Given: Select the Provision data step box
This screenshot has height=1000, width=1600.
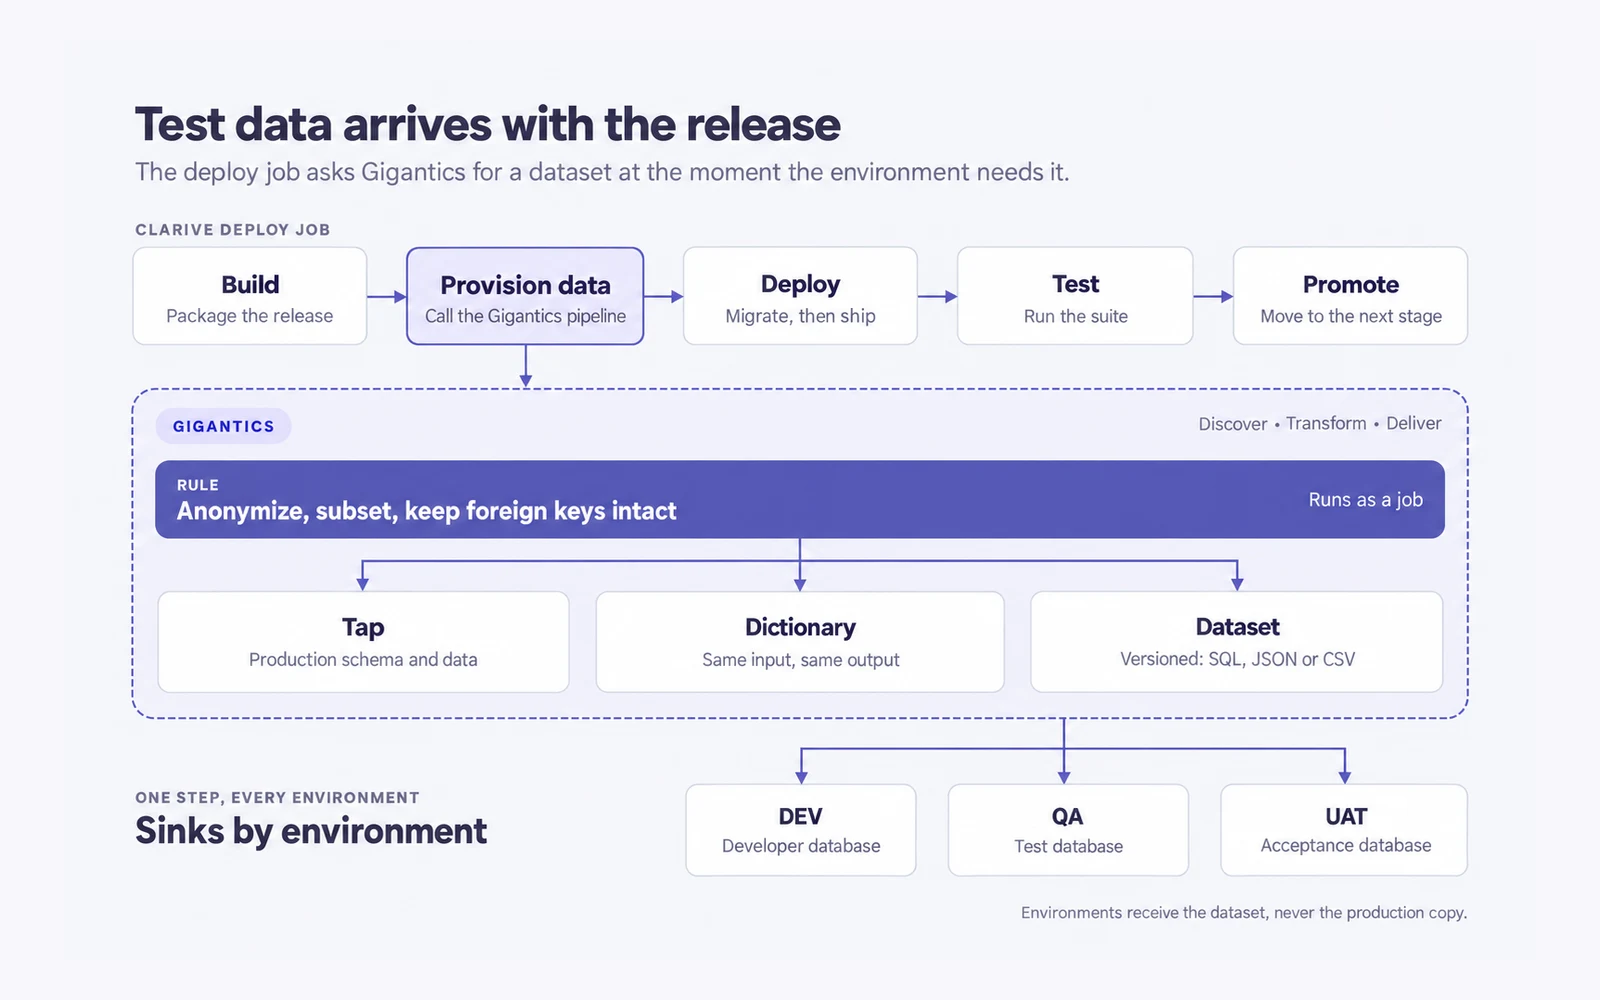Looking at the screenshot, I should pyautogui.click(x=525, y=296).
